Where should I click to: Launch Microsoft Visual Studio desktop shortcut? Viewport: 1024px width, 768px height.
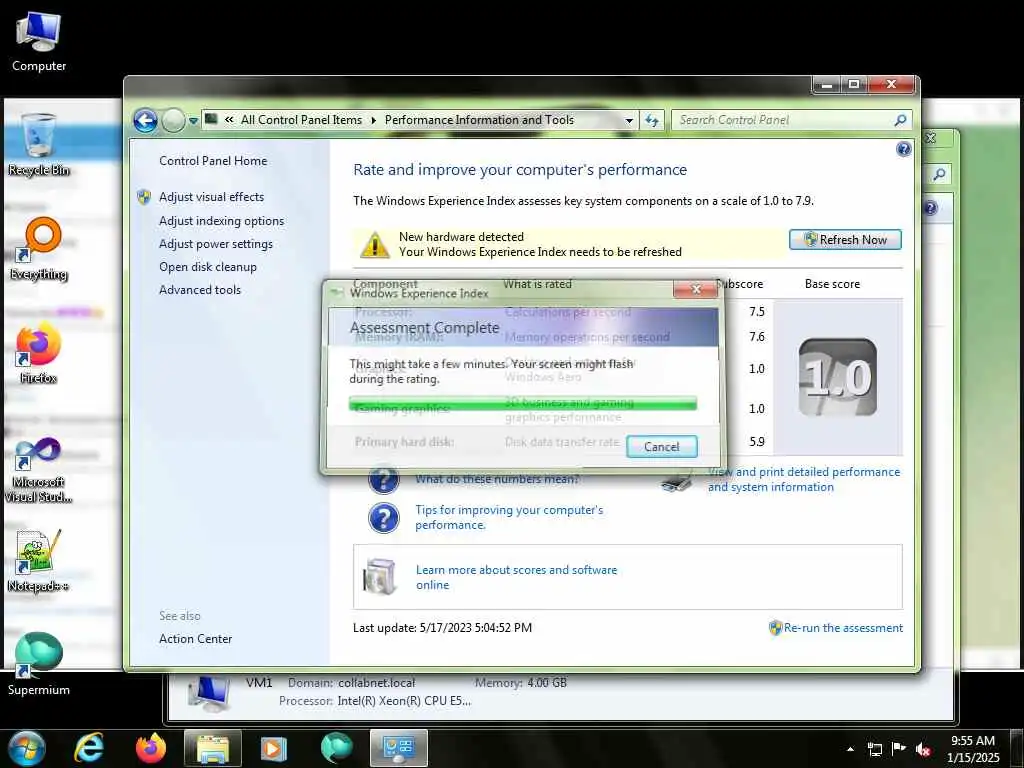pyautogui.click(x=39, y=470)
